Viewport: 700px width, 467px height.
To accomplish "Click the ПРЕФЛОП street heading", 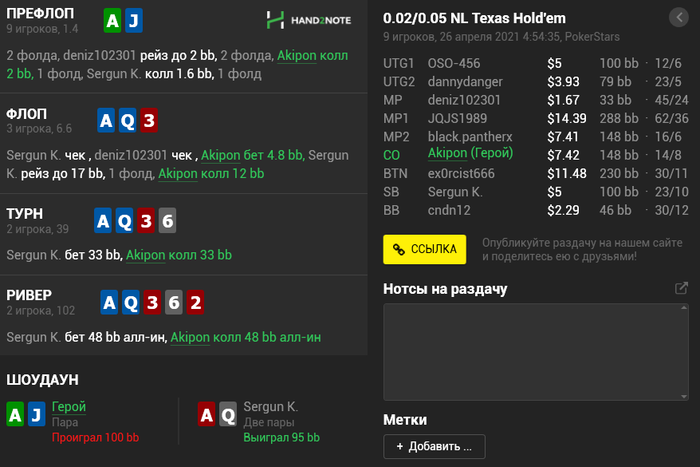I will point(40,13).
